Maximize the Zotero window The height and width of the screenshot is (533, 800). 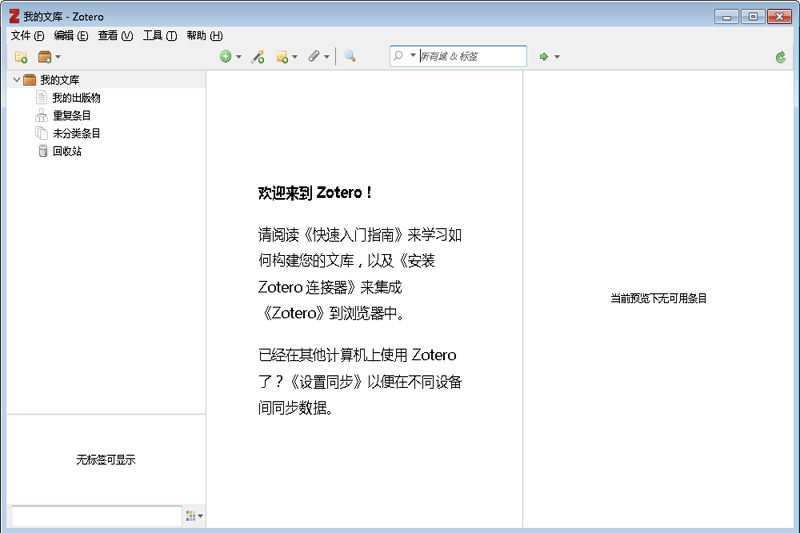[753, 17]
